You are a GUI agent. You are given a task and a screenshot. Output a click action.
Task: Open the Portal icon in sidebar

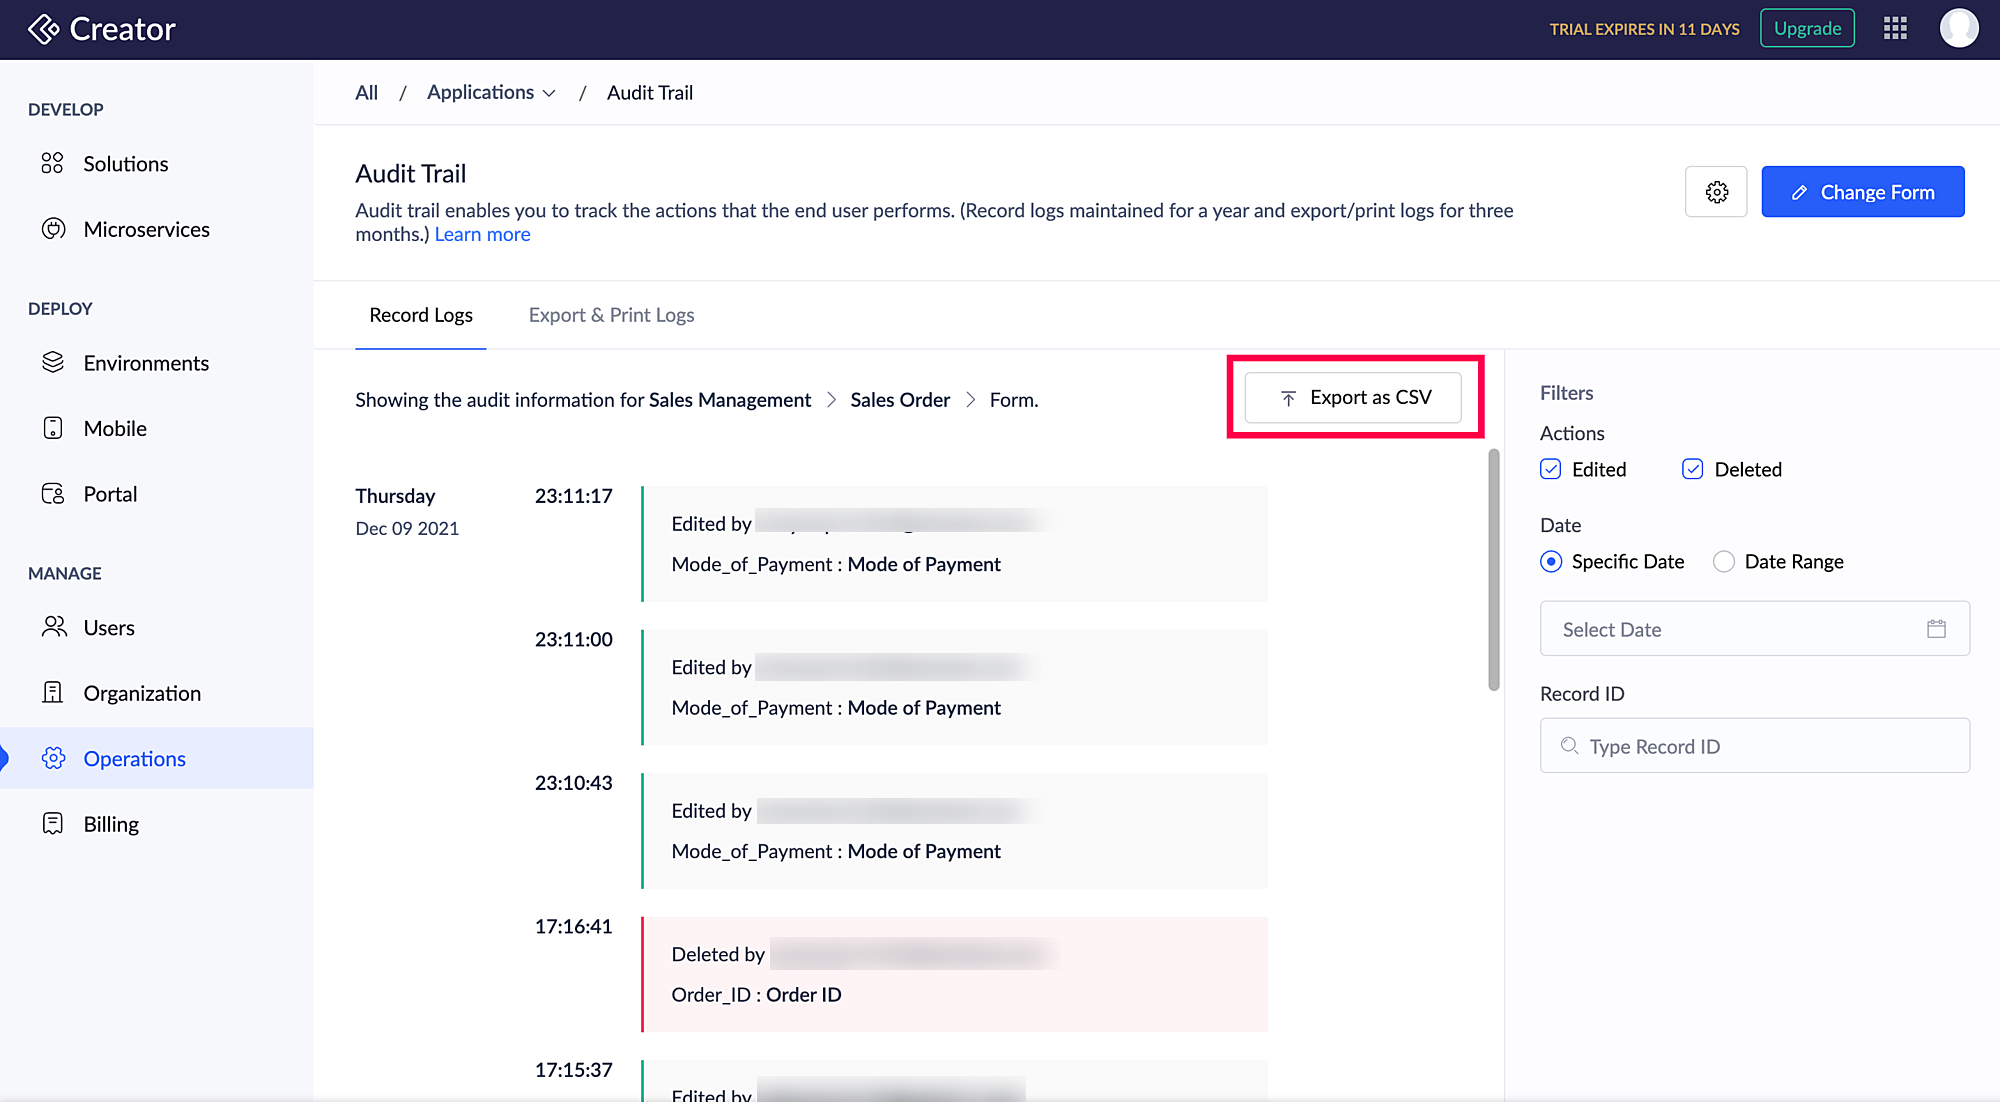(53, 494)
